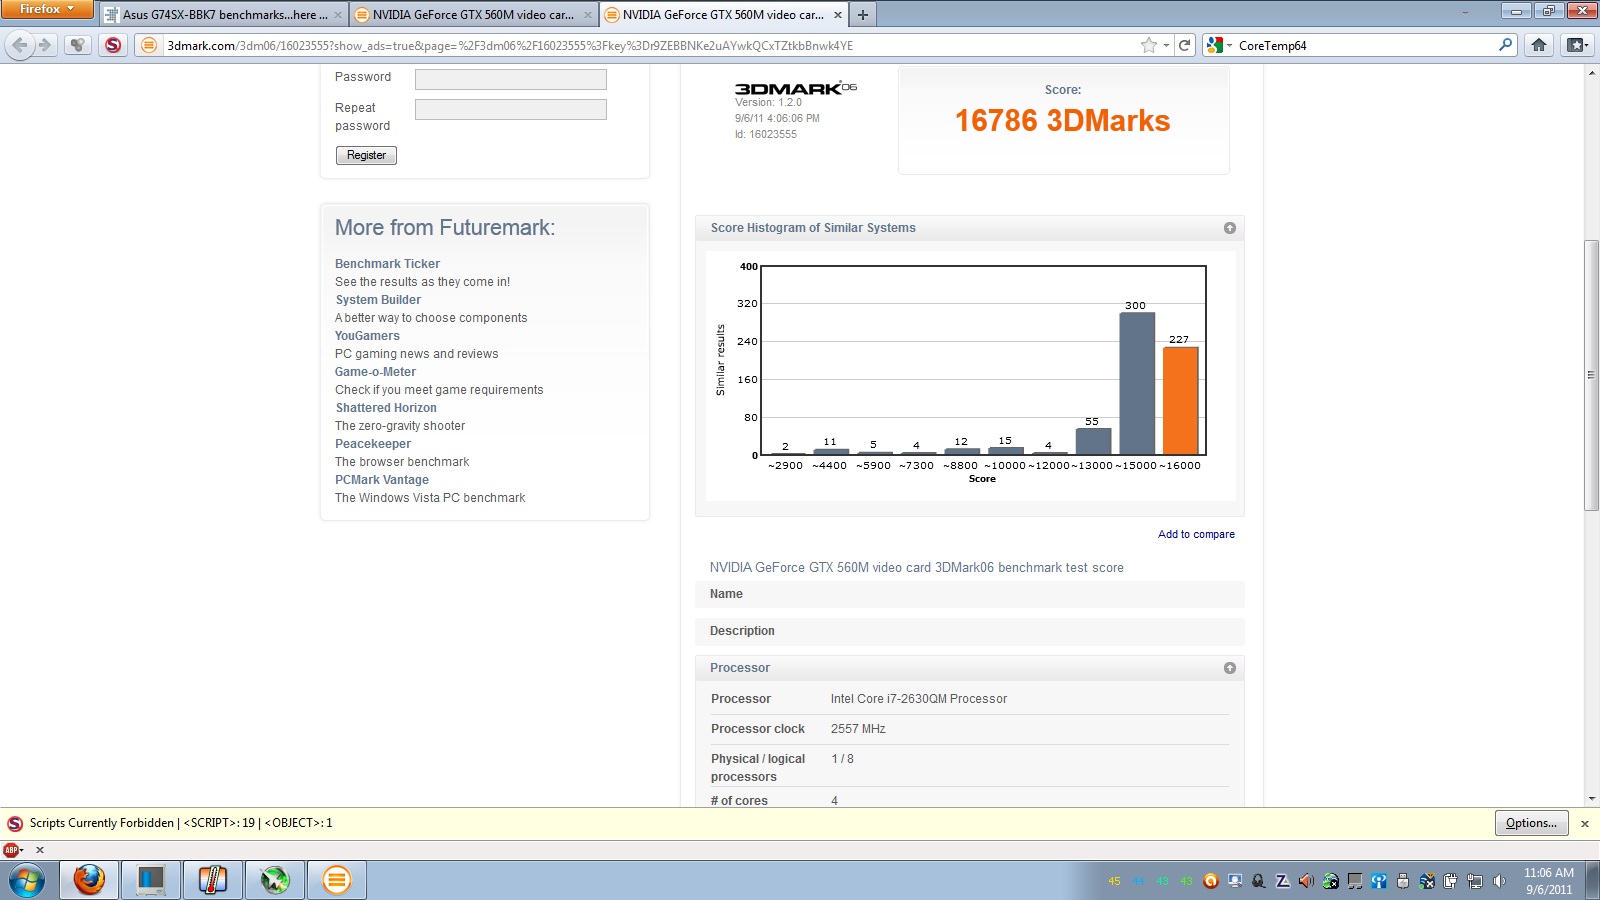Open the system volume speaker tray icon
Image resolution: width=1600 pixels, height=900 pixels.
coord(1498,881)
